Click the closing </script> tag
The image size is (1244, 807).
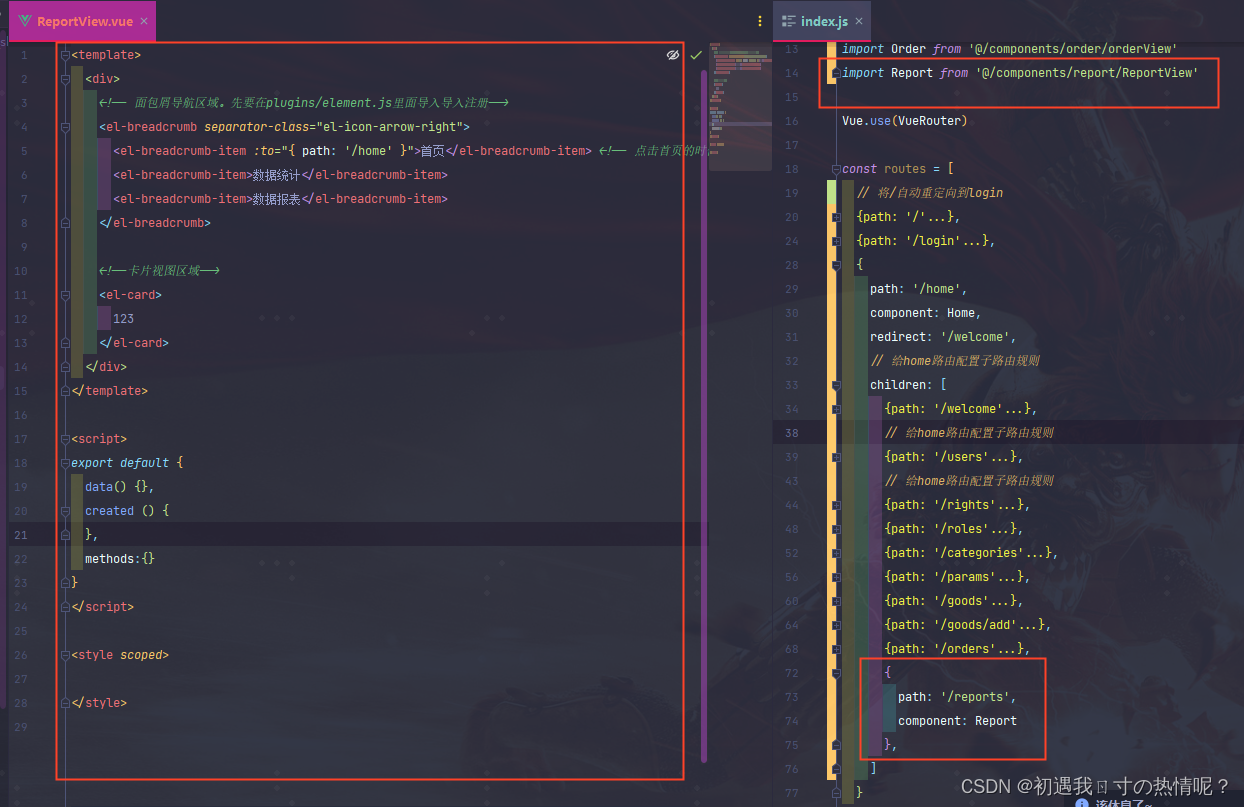click(102, 607)
